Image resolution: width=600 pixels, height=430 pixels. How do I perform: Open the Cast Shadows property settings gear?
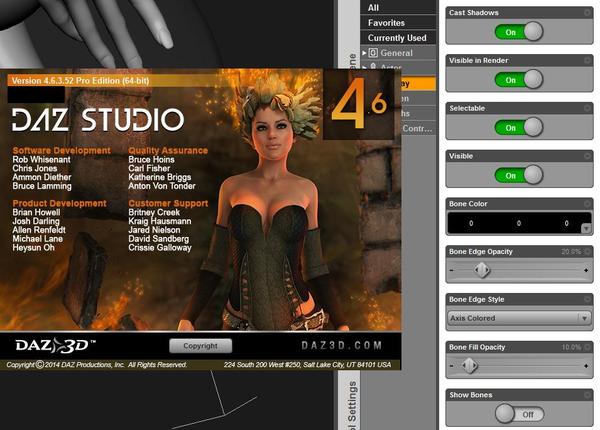587,13
